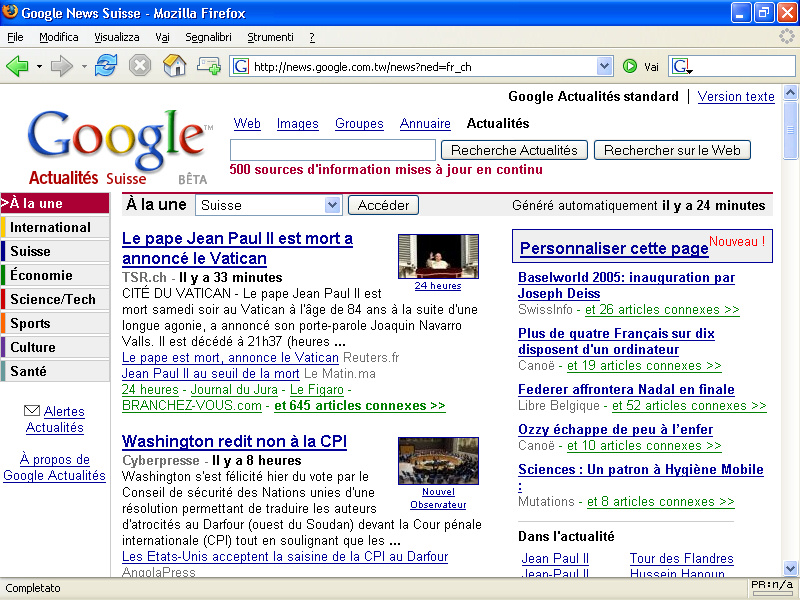Expand the address bar URL history dropdown
Image resolution: width=800 pixels, height=600 pixels.
tap(604, 66)
